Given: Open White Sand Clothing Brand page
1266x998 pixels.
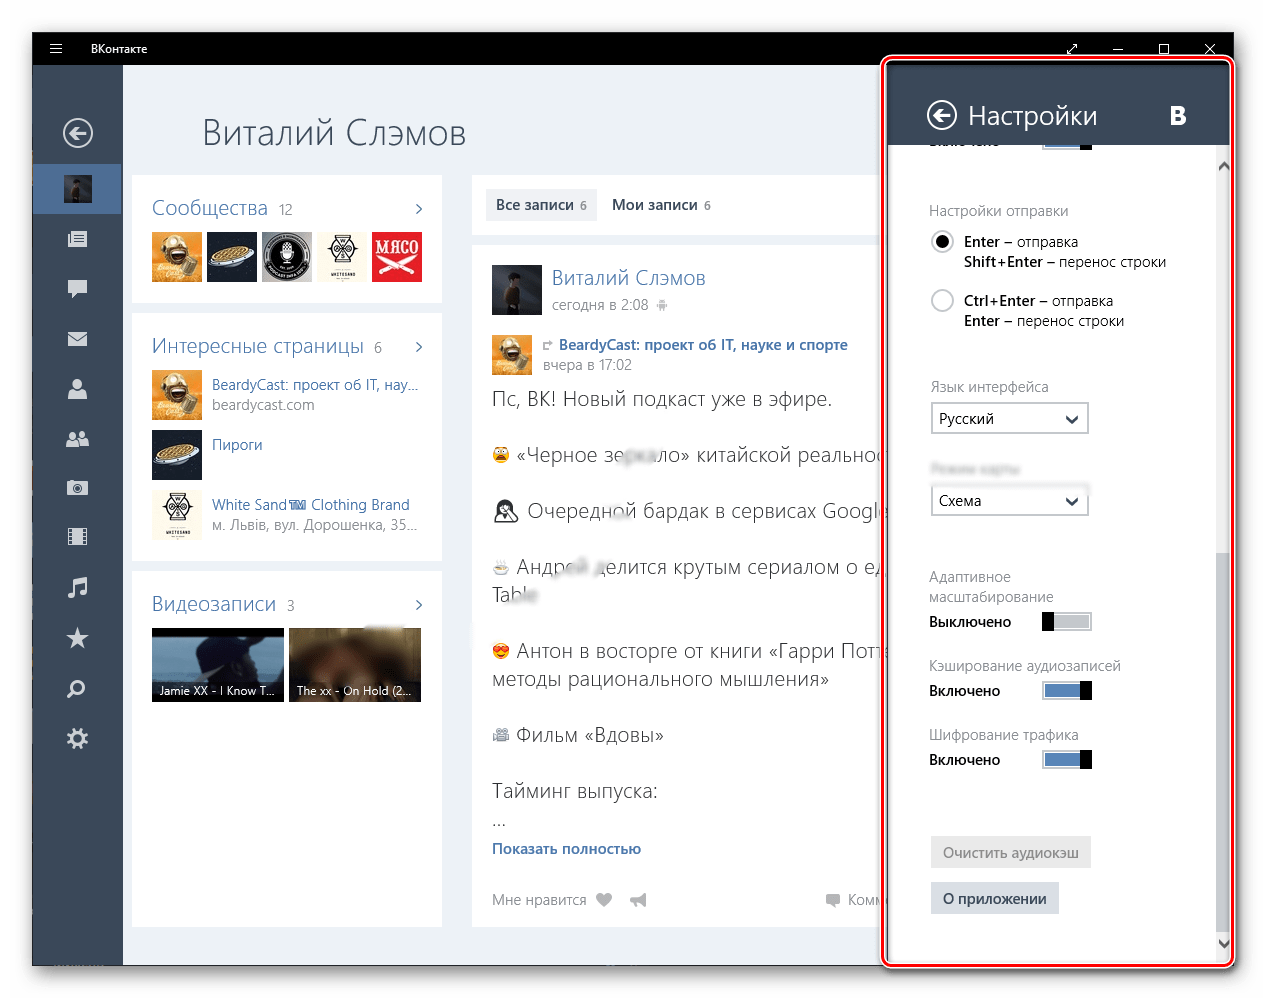Looking at the screenshot, I should click(x=311, y=505).
